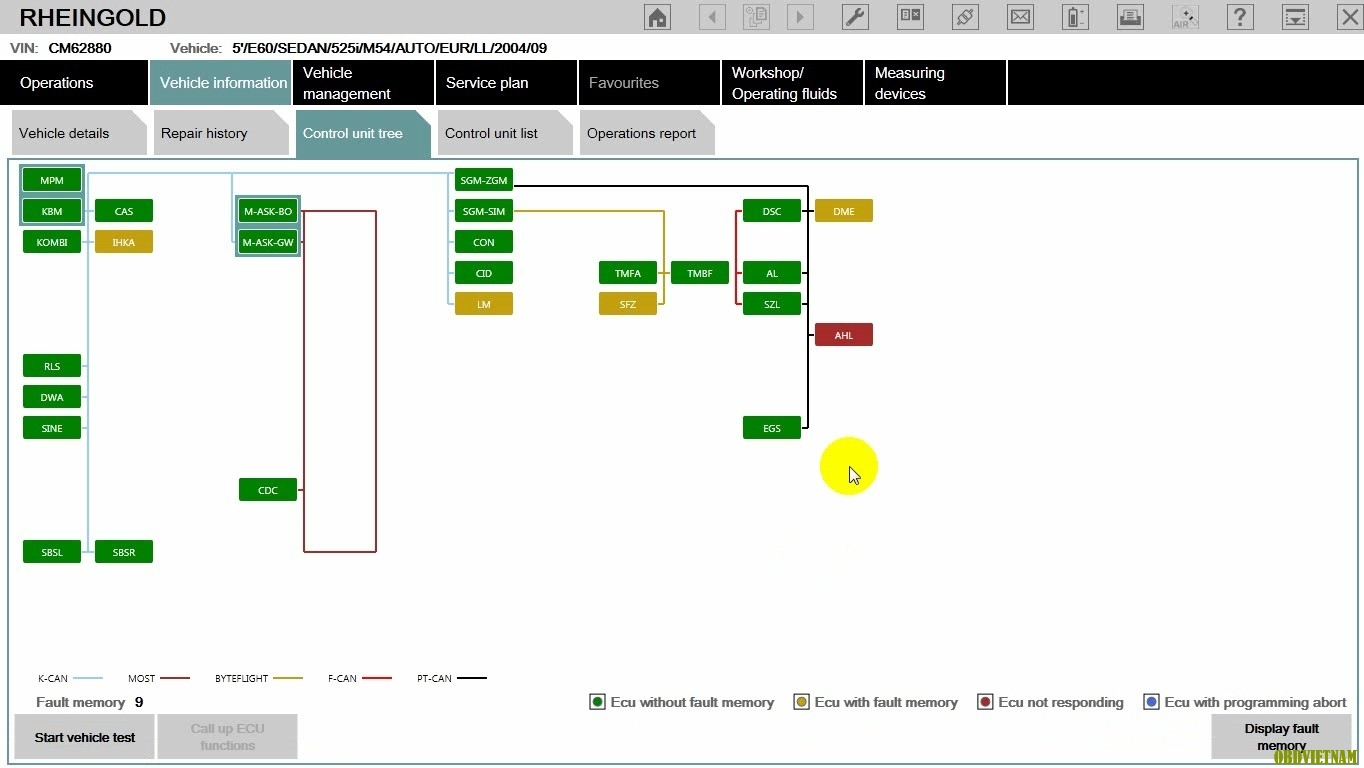
Task: Select the AL control unit
Action: point(772,274)
